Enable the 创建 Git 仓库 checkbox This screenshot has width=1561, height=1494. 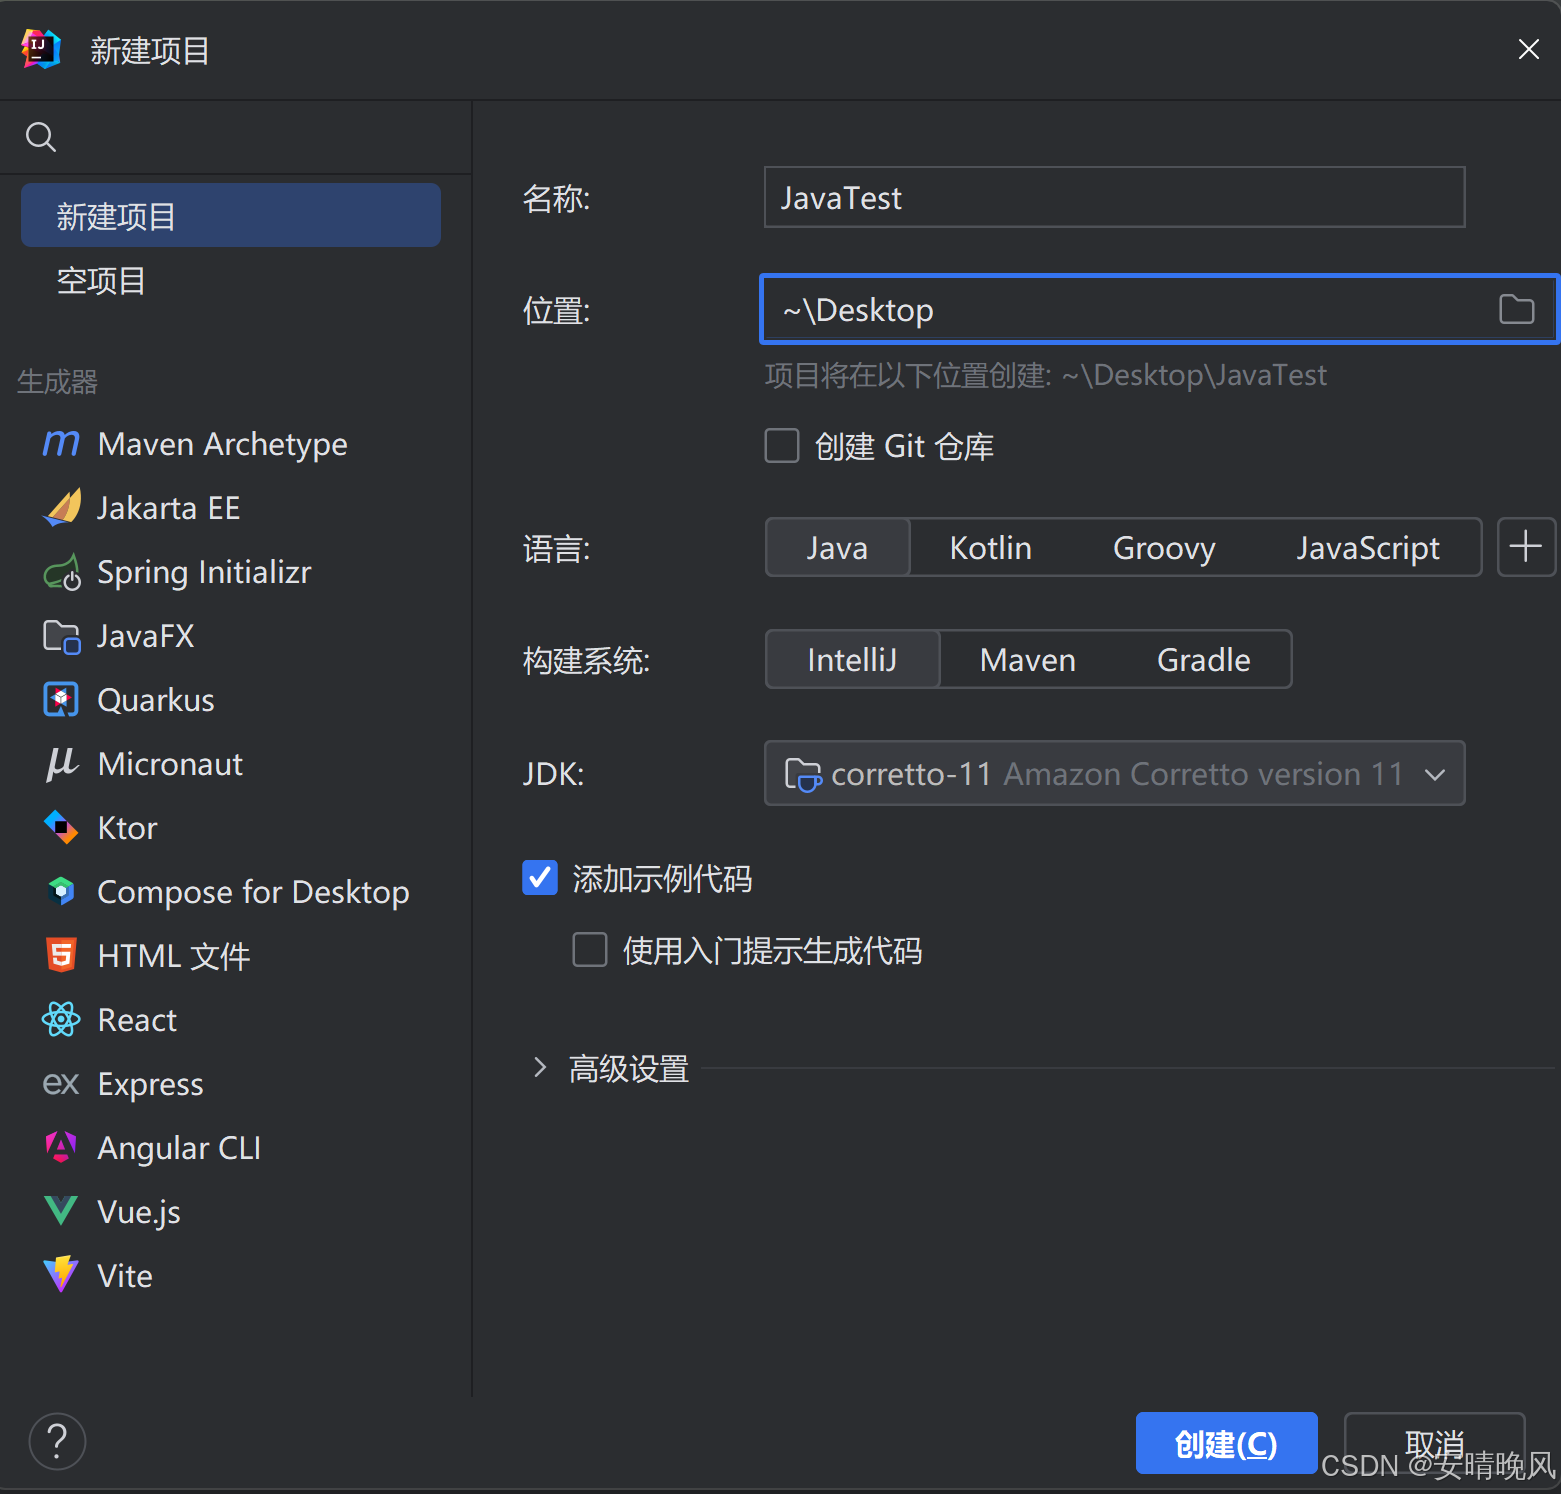(782, 446)
